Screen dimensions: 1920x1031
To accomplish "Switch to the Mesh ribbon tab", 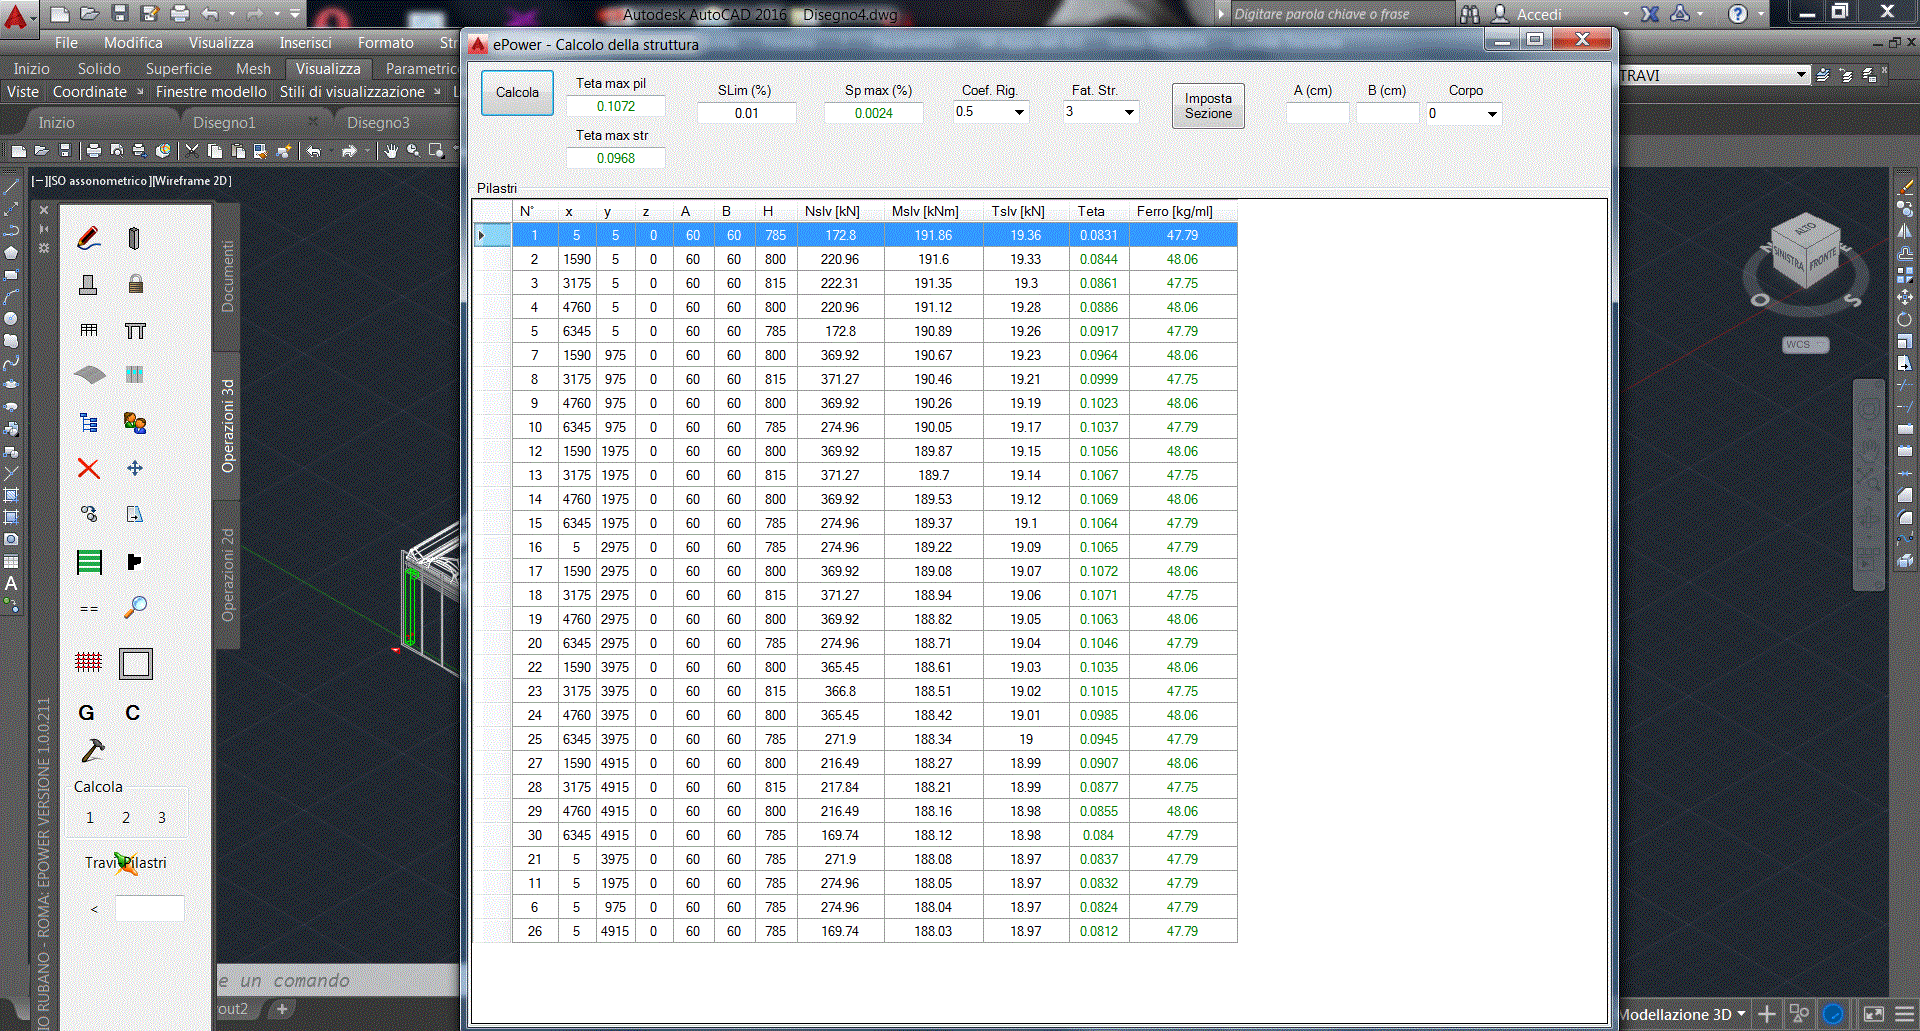I will (253, 69).
